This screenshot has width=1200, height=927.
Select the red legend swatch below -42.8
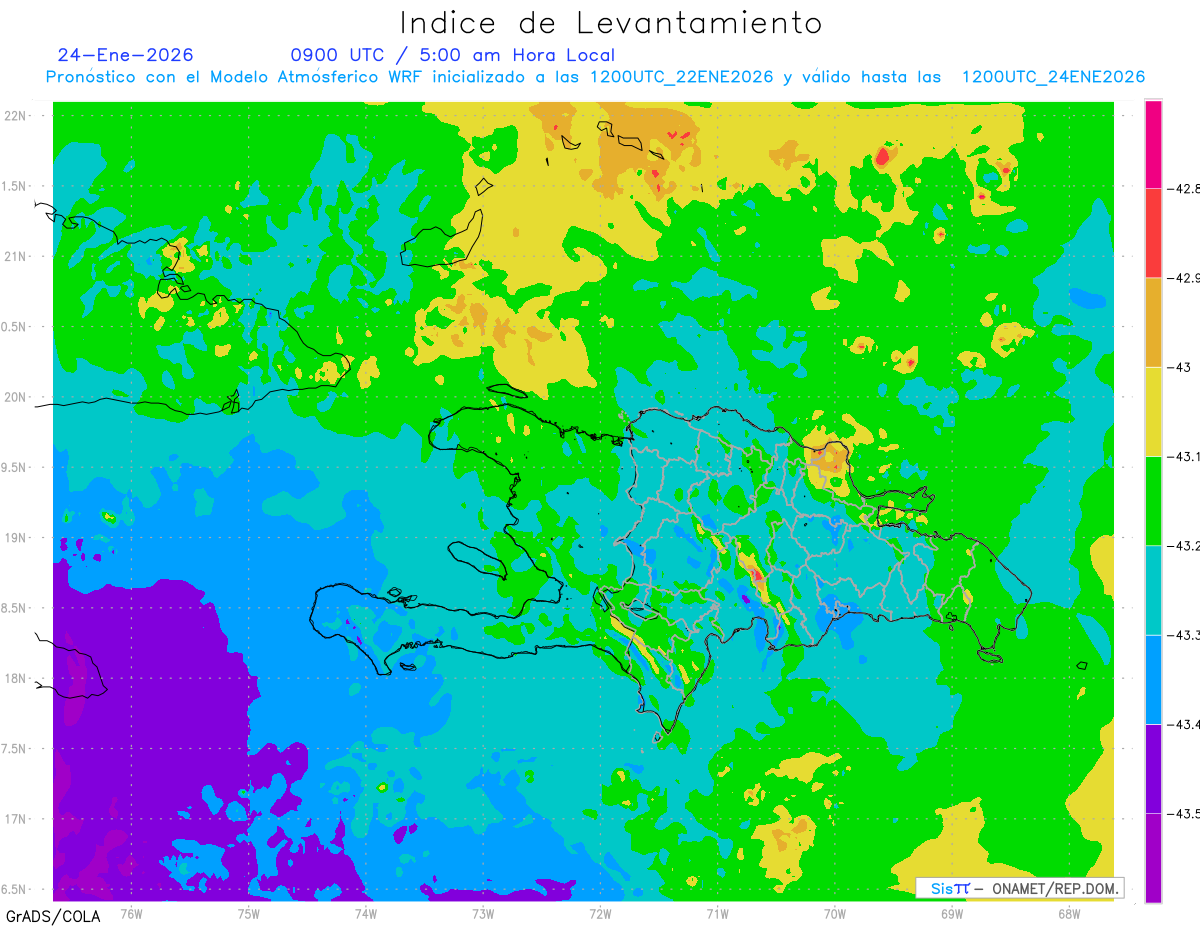[x=1153, y=233]
